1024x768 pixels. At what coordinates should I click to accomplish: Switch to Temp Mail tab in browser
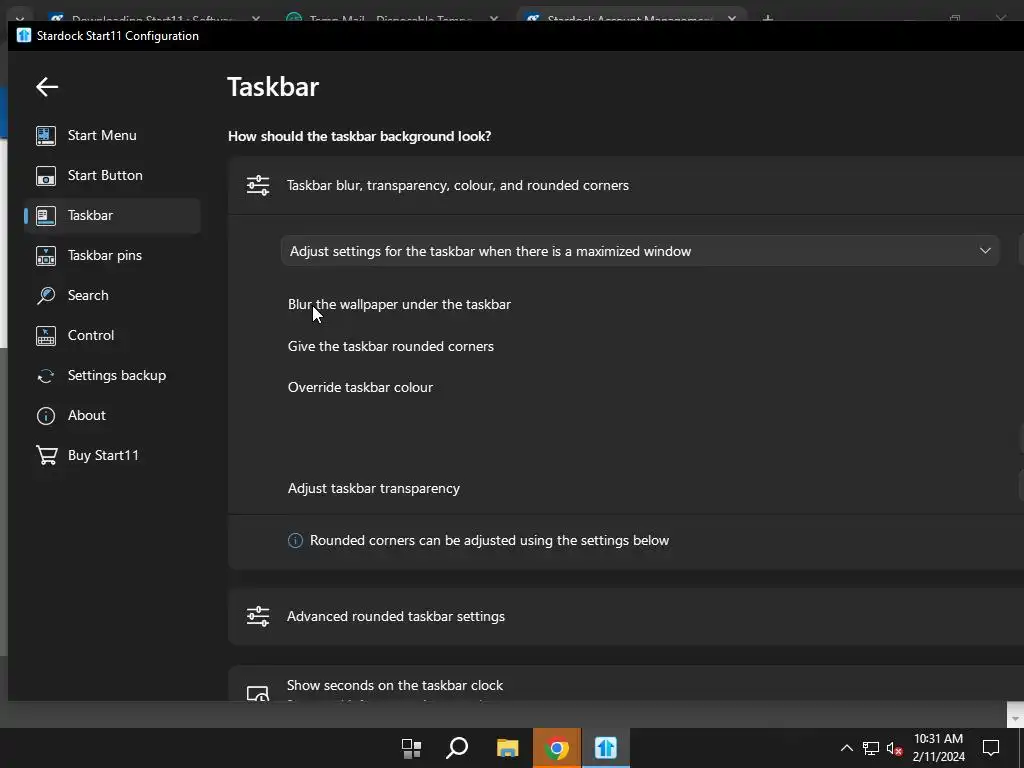pyautogui.click(x=391, y=18)
